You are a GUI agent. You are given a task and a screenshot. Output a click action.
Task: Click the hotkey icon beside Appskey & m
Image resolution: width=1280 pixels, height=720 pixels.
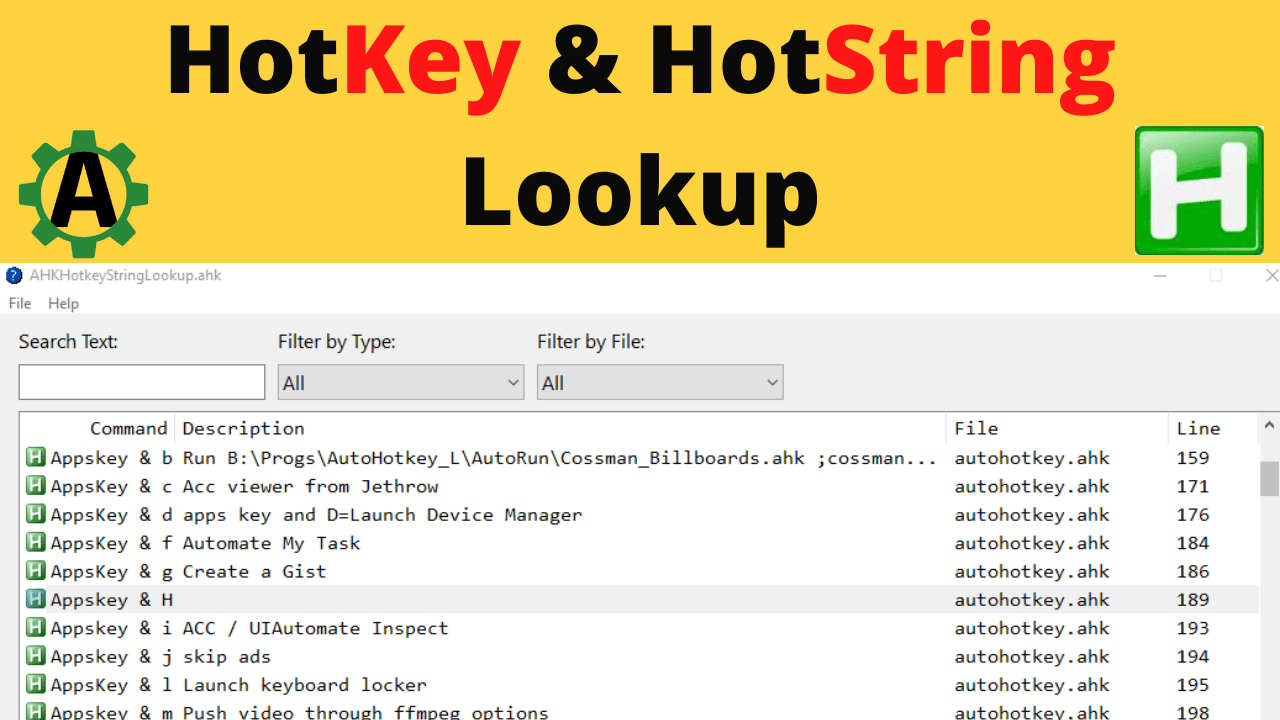pyautogui.click(x=36, y=712)
